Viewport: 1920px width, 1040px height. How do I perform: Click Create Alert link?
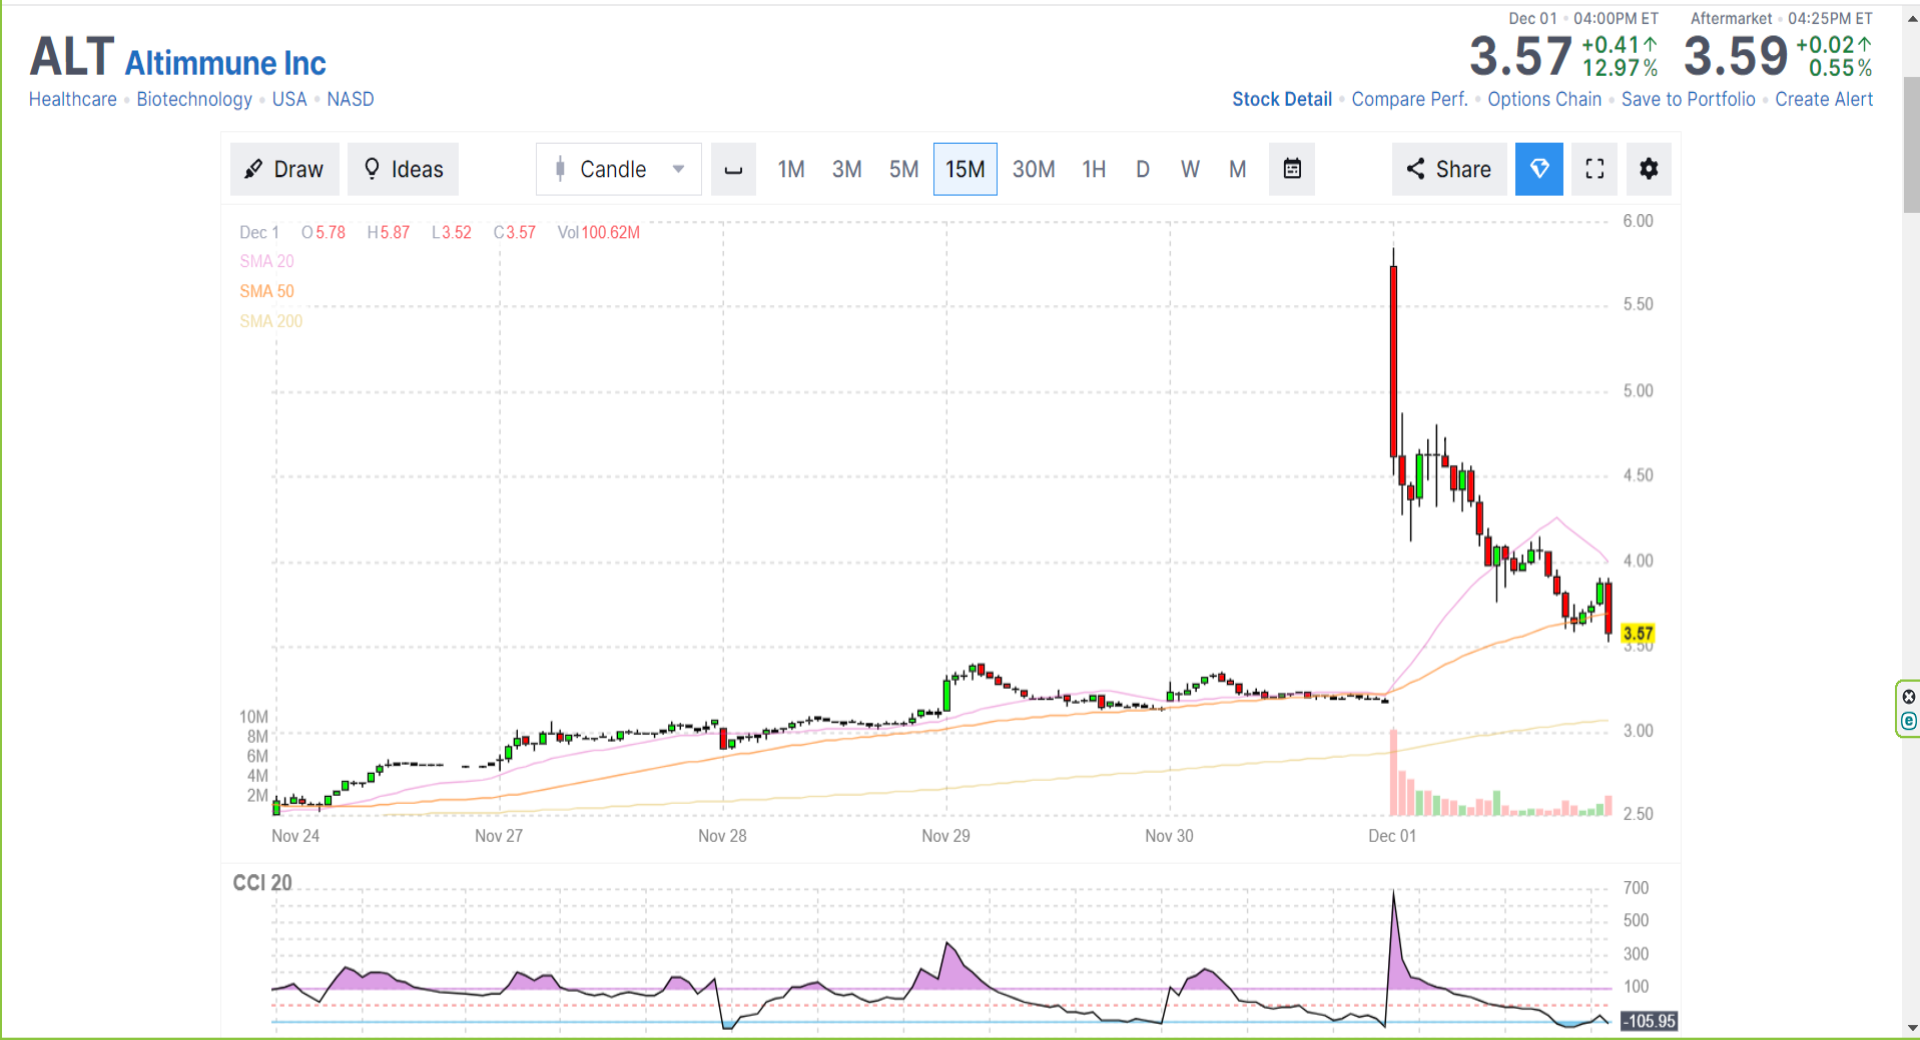pos(1824,99)
